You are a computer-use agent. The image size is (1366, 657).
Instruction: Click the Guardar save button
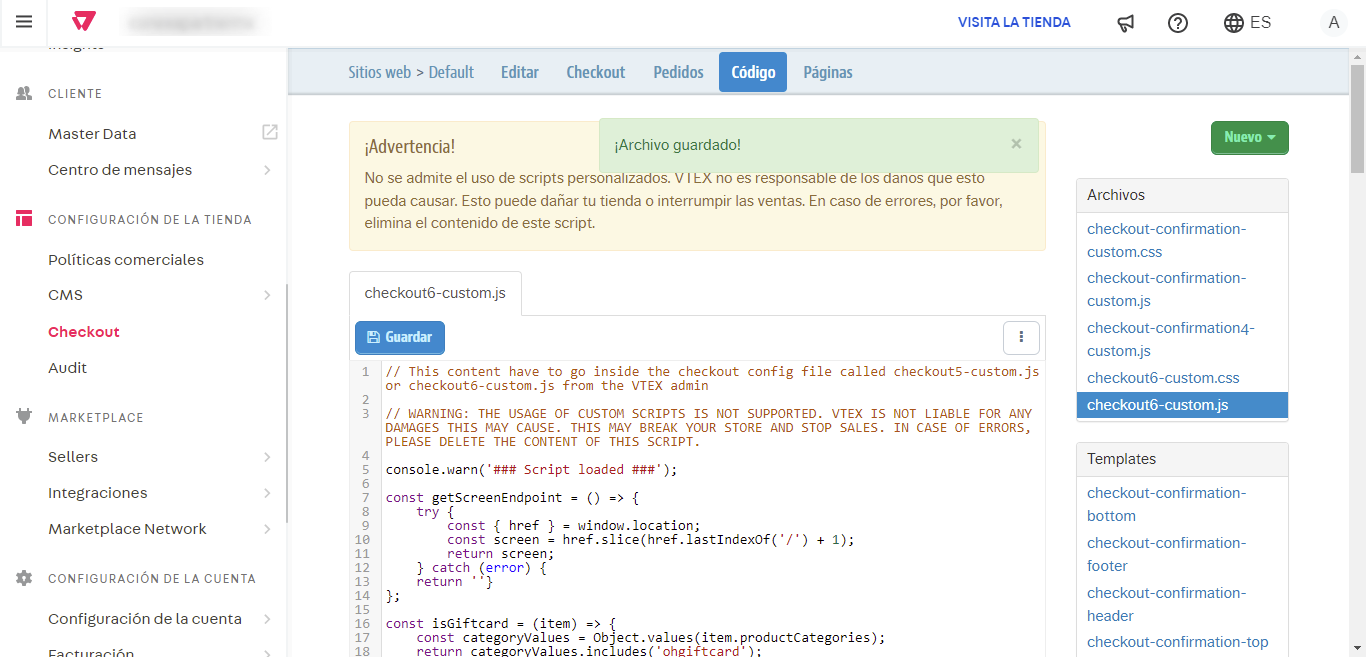400,338
